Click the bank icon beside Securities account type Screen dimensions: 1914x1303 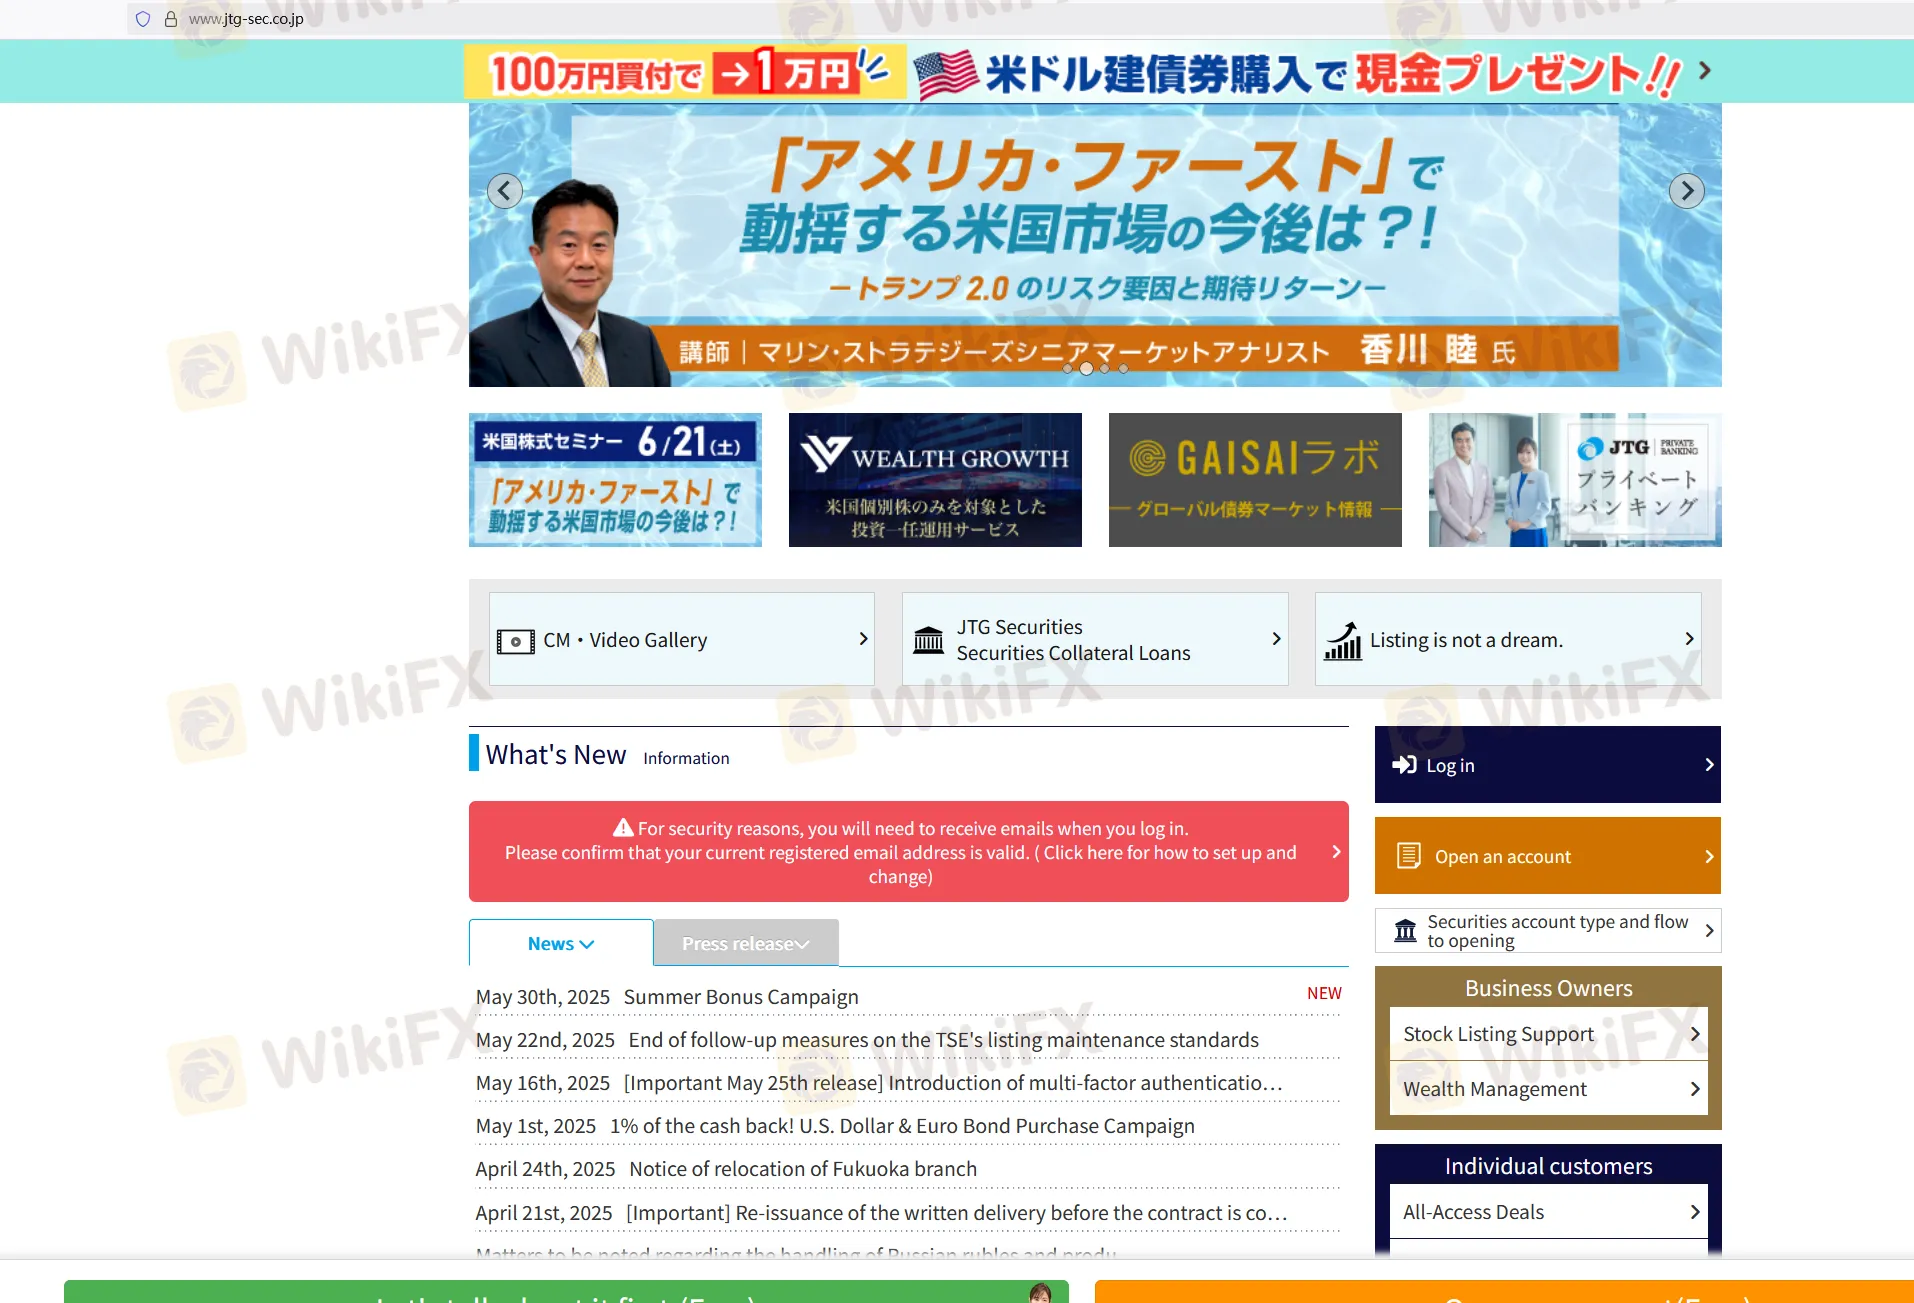[x=1406, y=931]
